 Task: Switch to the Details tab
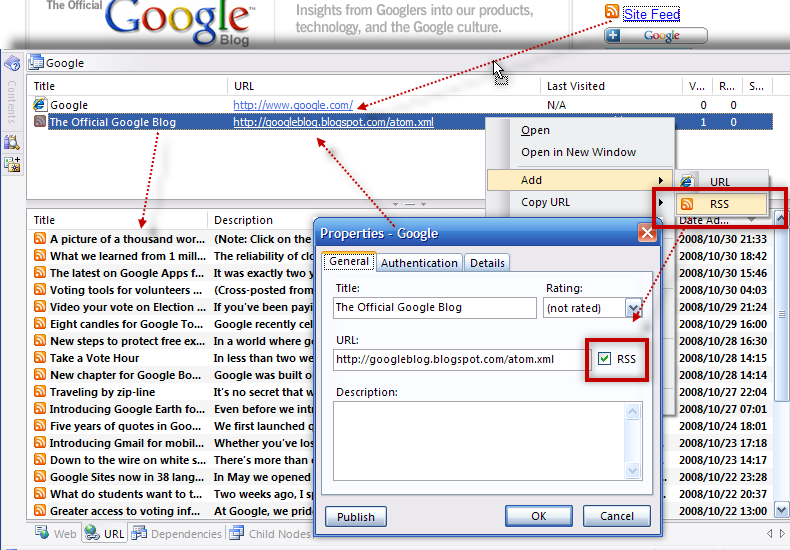tap(487, 263)
